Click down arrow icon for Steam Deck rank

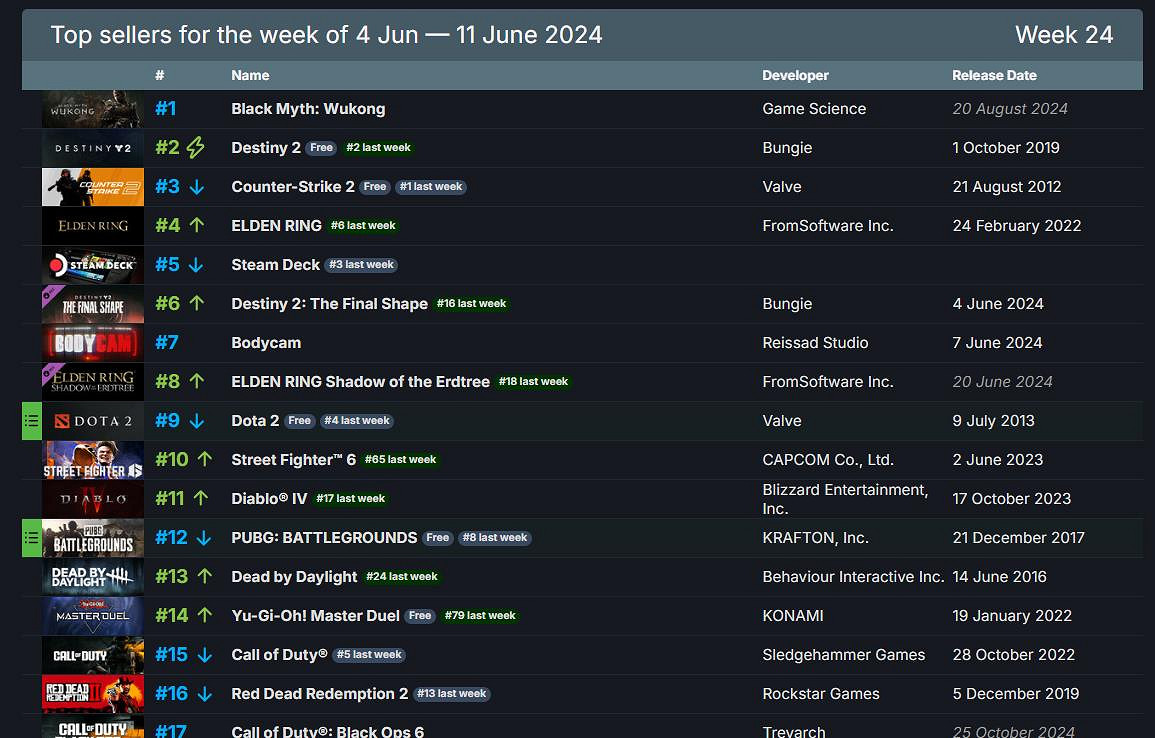point(196,265)
